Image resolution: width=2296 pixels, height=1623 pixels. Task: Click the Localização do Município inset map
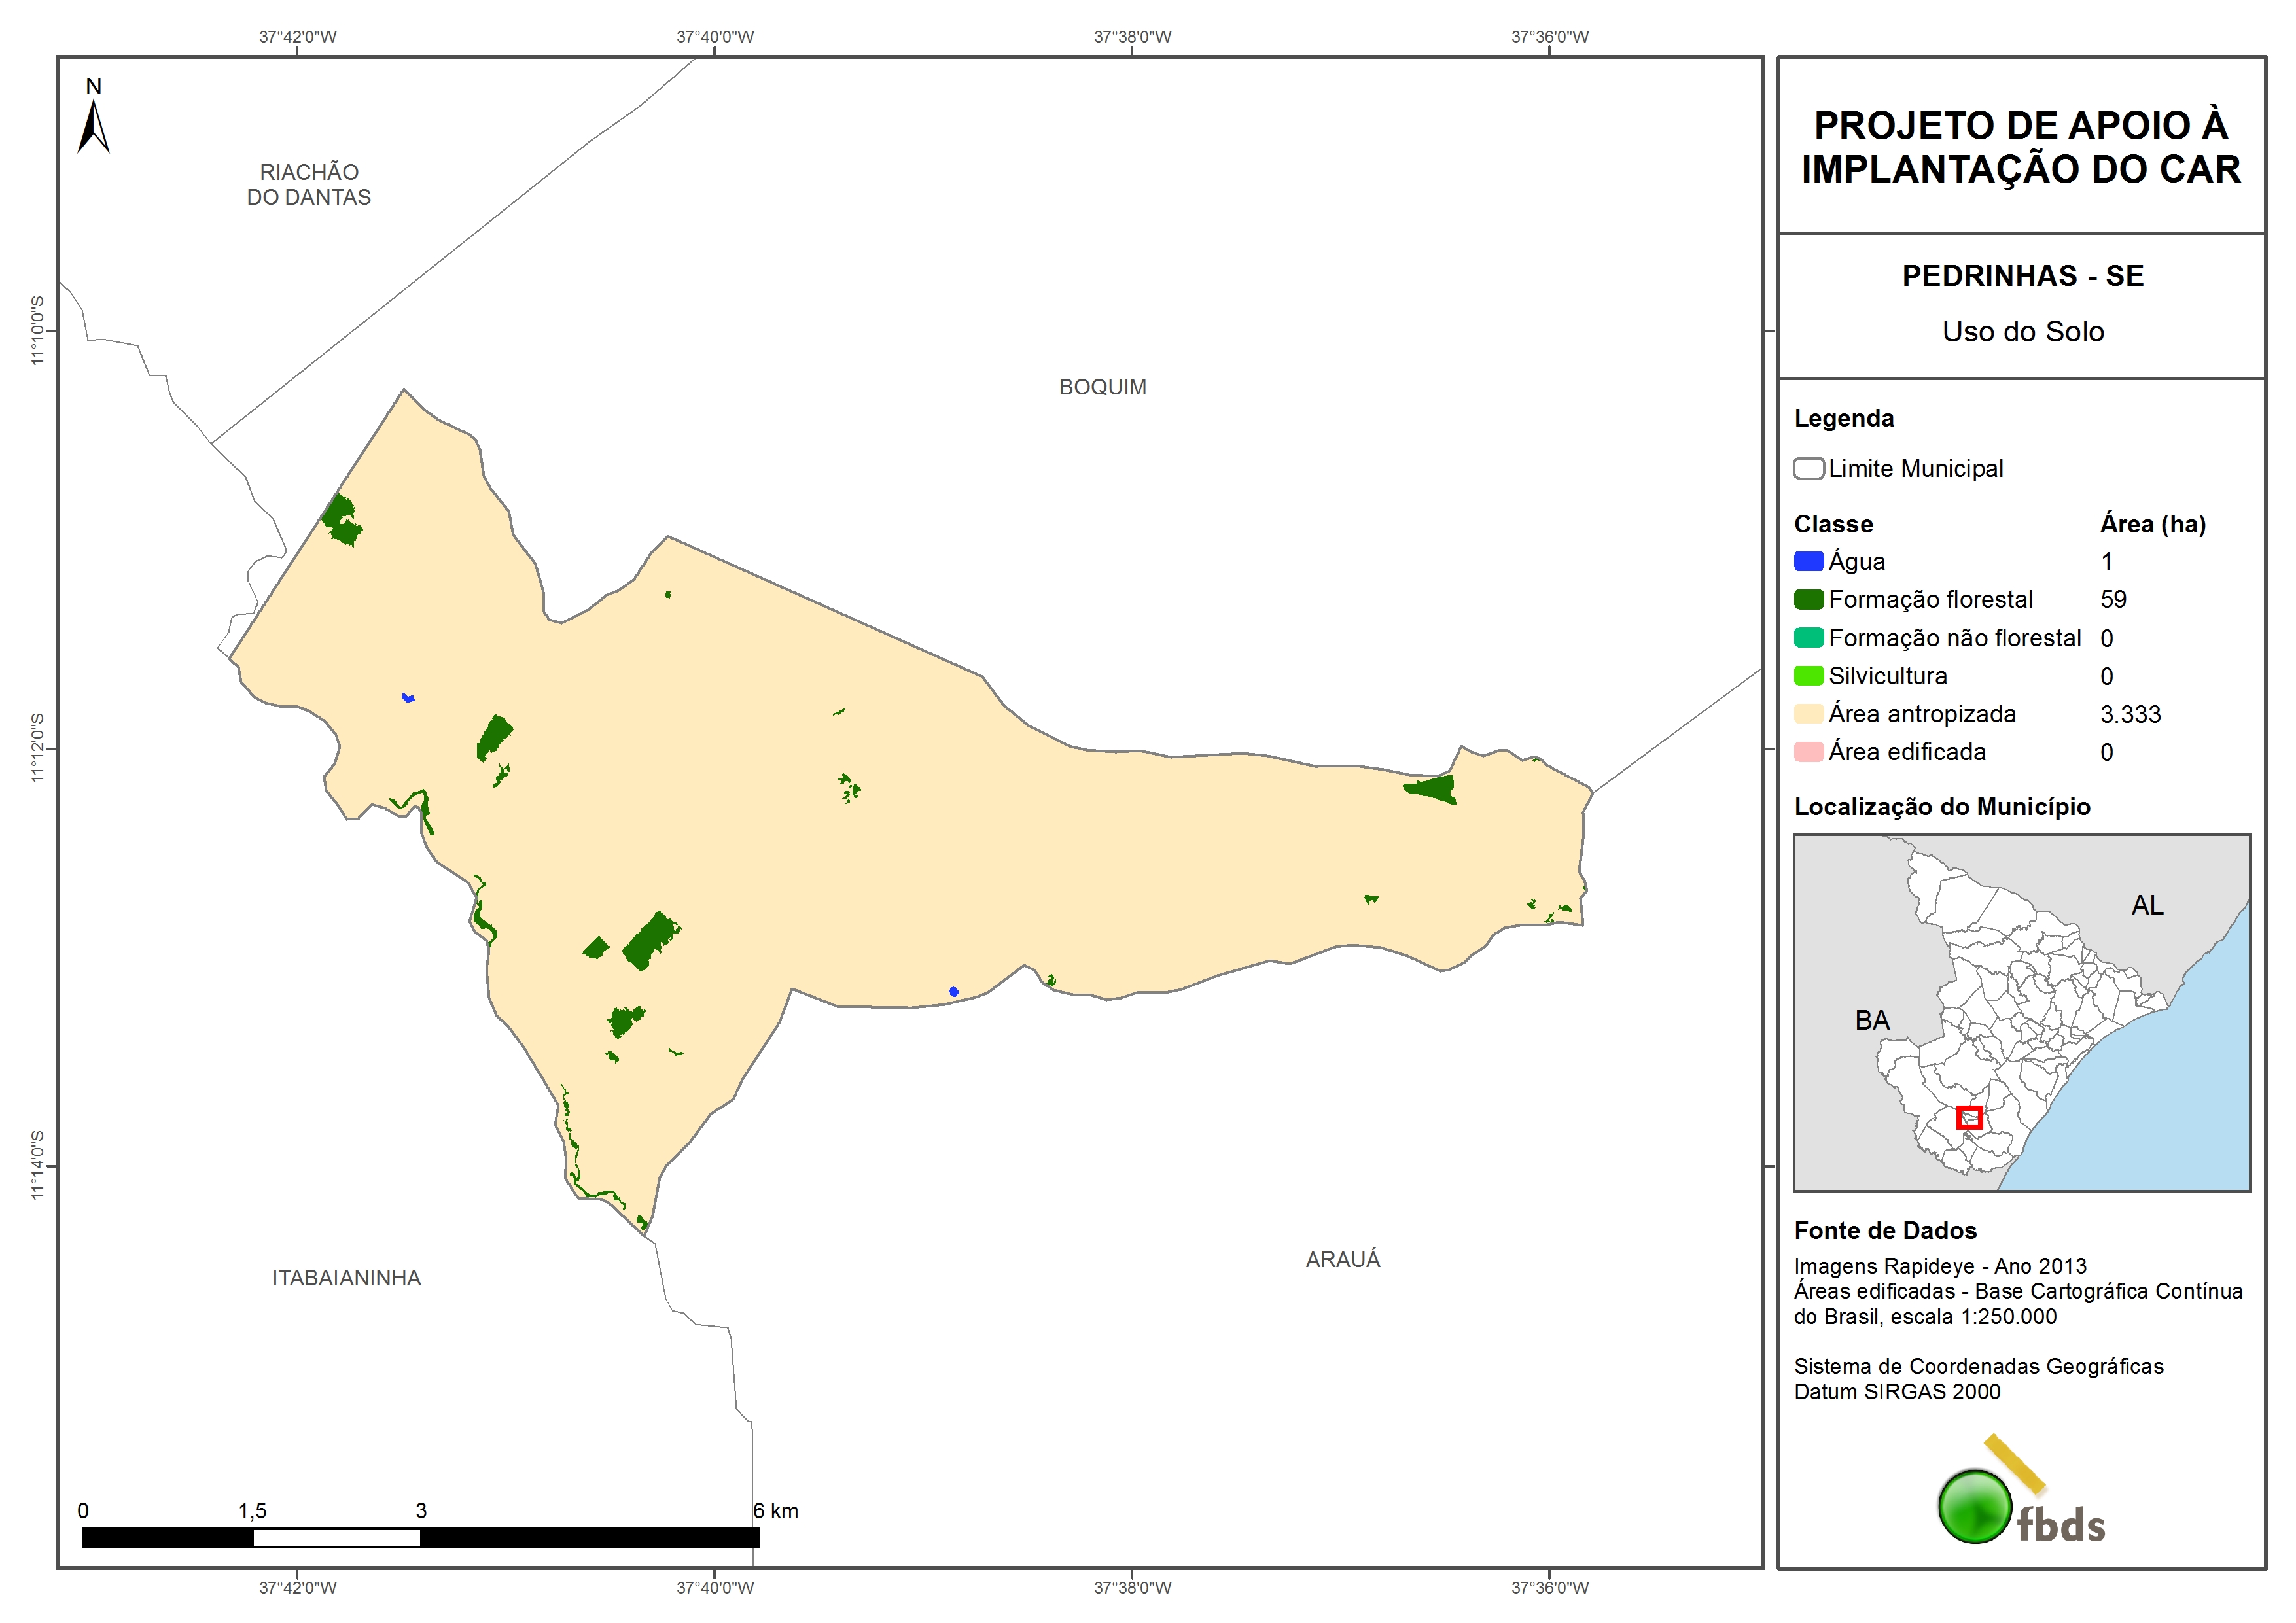coord(2021,1012)
